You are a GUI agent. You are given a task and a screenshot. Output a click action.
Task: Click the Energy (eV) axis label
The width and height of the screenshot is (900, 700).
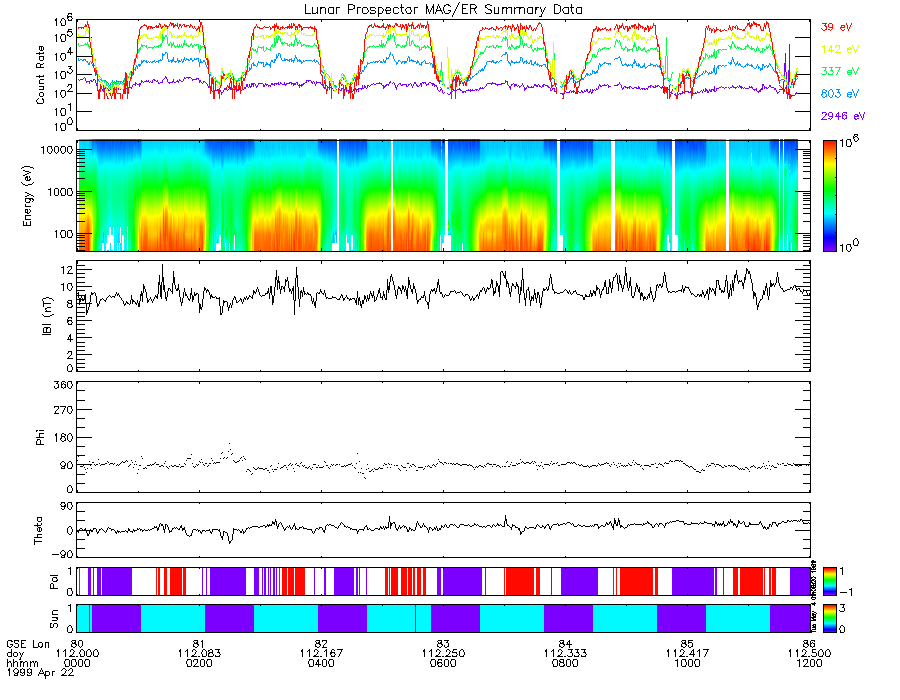tap(28, 196)
